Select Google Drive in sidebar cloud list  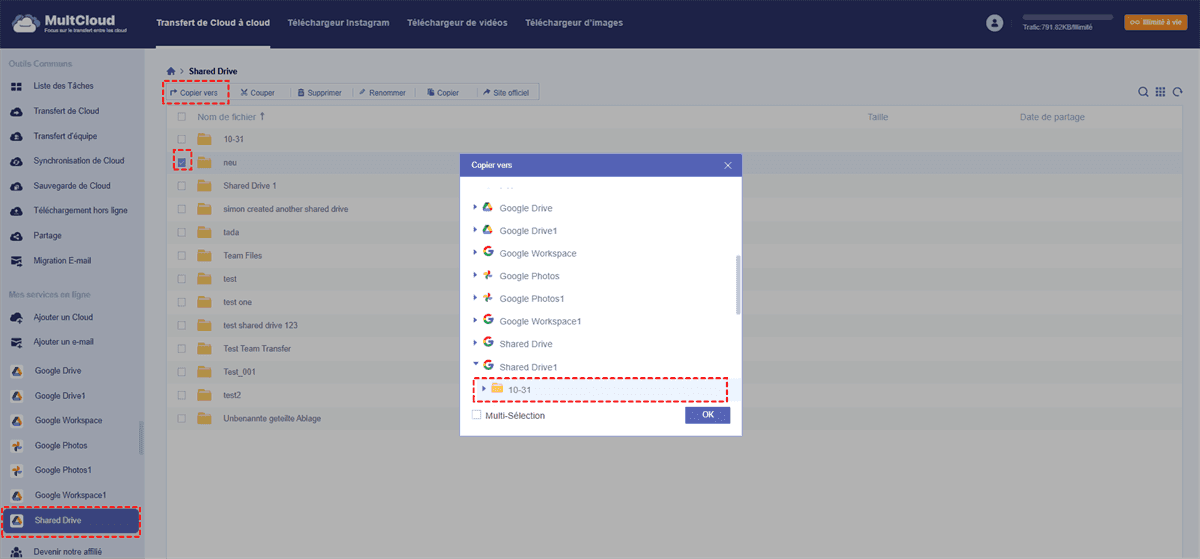[58, 371]
